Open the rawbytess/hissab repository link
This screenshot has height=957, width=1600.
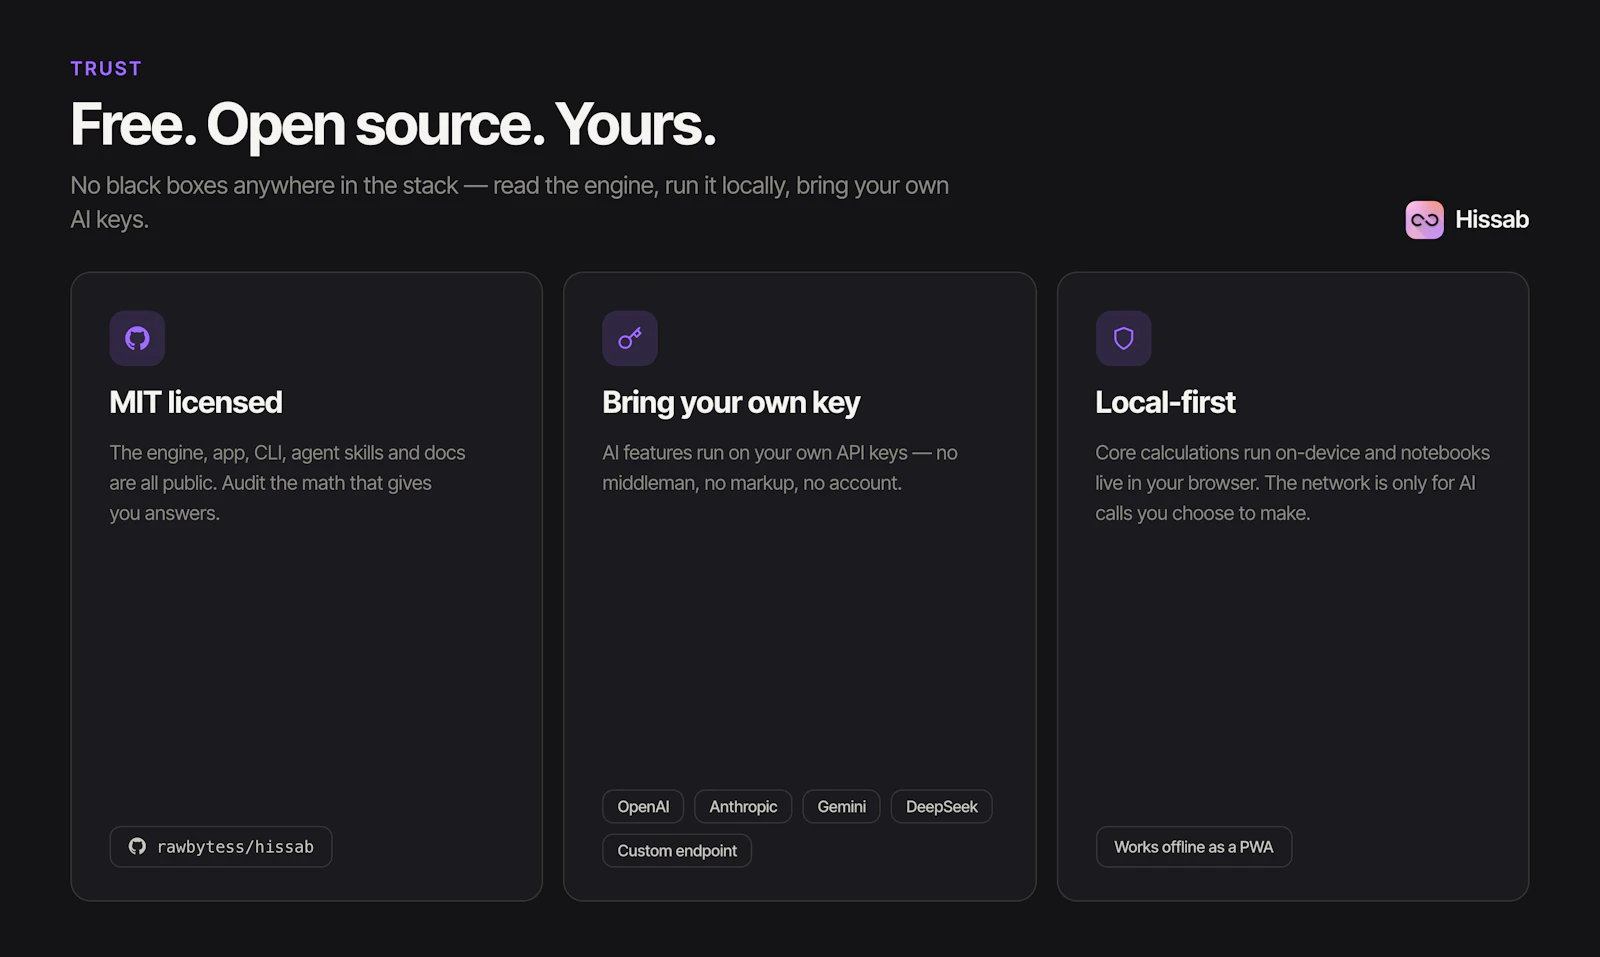221,846
